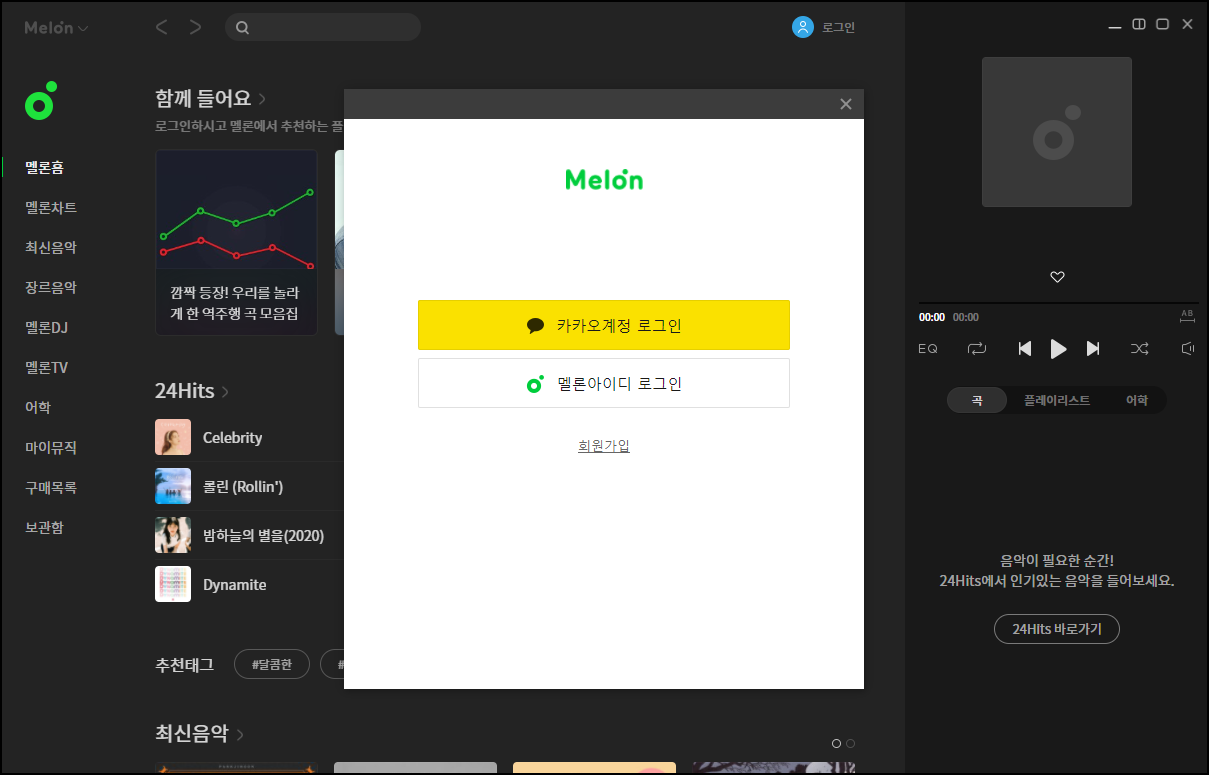
Task: Click 카카오계정 로그인 yellow button
Action: 604,325
